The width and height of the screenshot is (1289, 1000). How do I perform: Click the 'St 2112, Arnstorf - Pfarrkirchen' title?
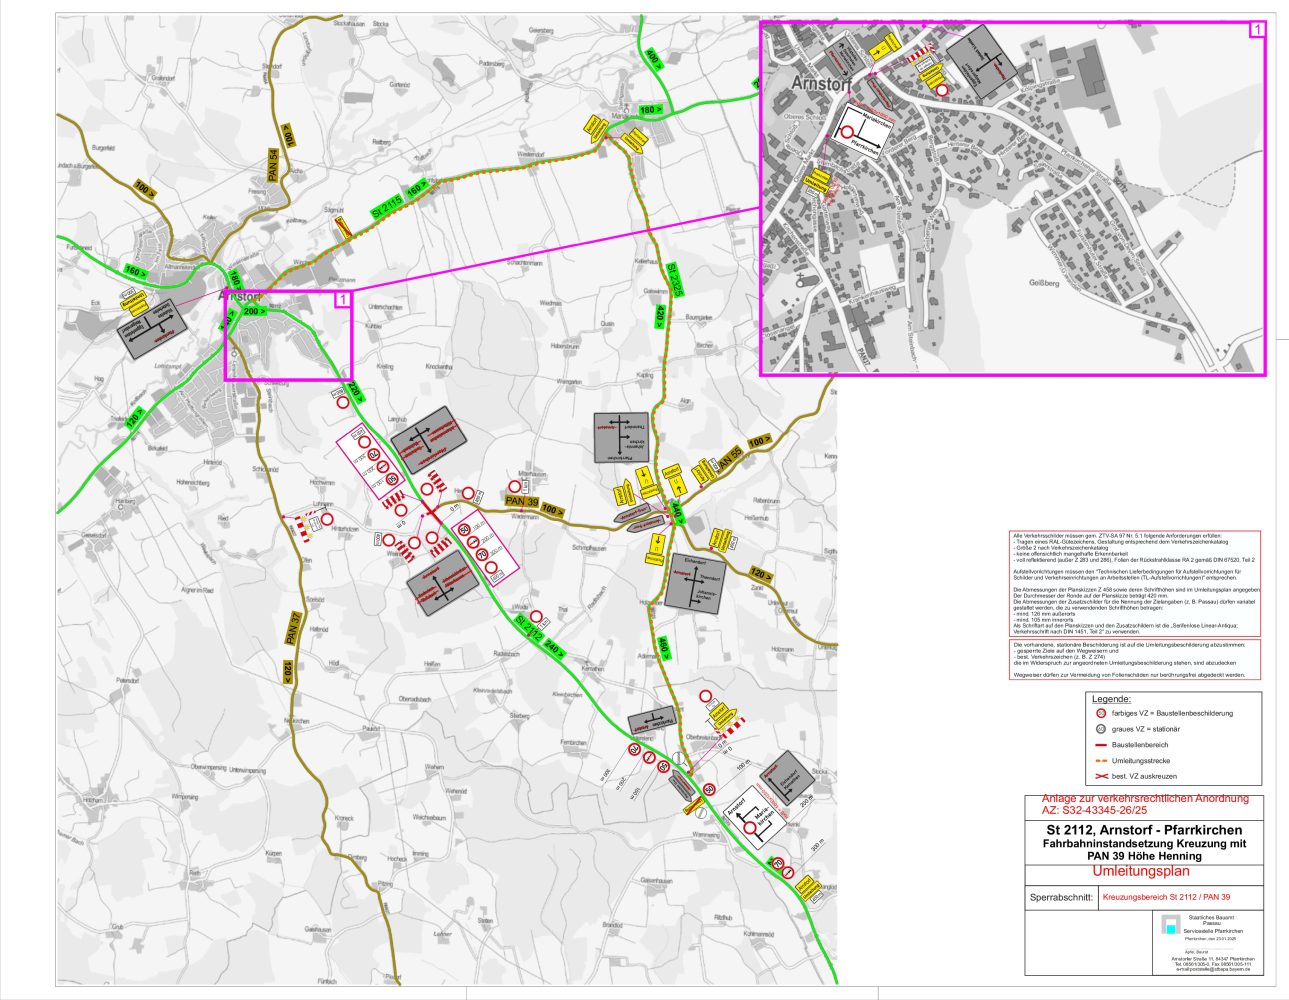coord(1145,830)
